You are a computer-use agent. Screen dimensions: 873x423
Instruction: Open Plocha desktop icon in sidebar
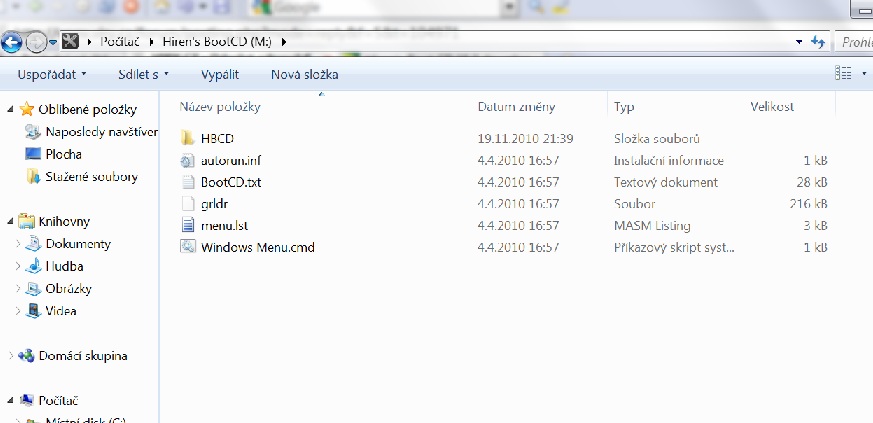pos(33,154)
